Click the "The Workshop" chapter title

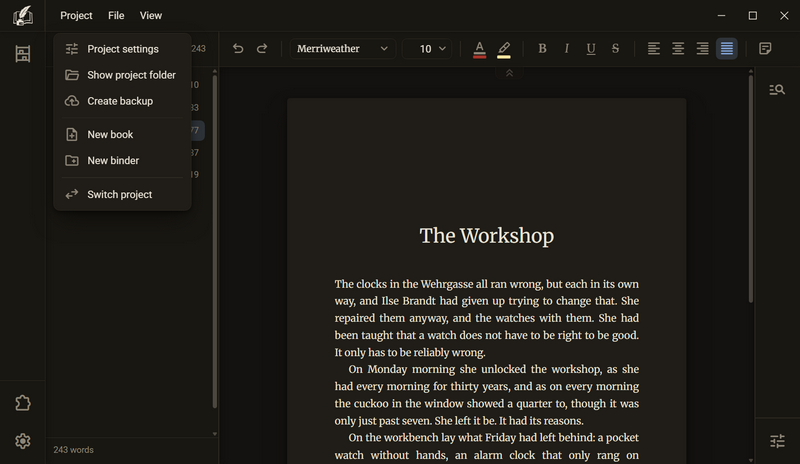[x=486, y=236]
